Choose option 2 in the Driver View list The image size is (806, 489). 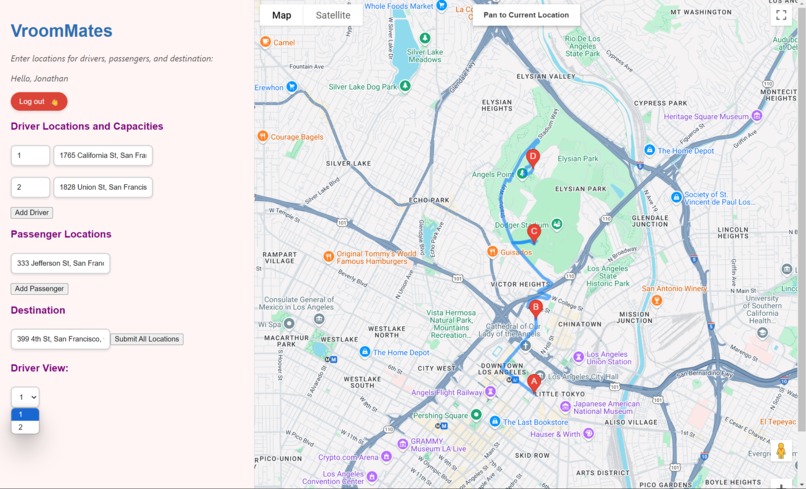pyautogui.click(x=25, y=427)
